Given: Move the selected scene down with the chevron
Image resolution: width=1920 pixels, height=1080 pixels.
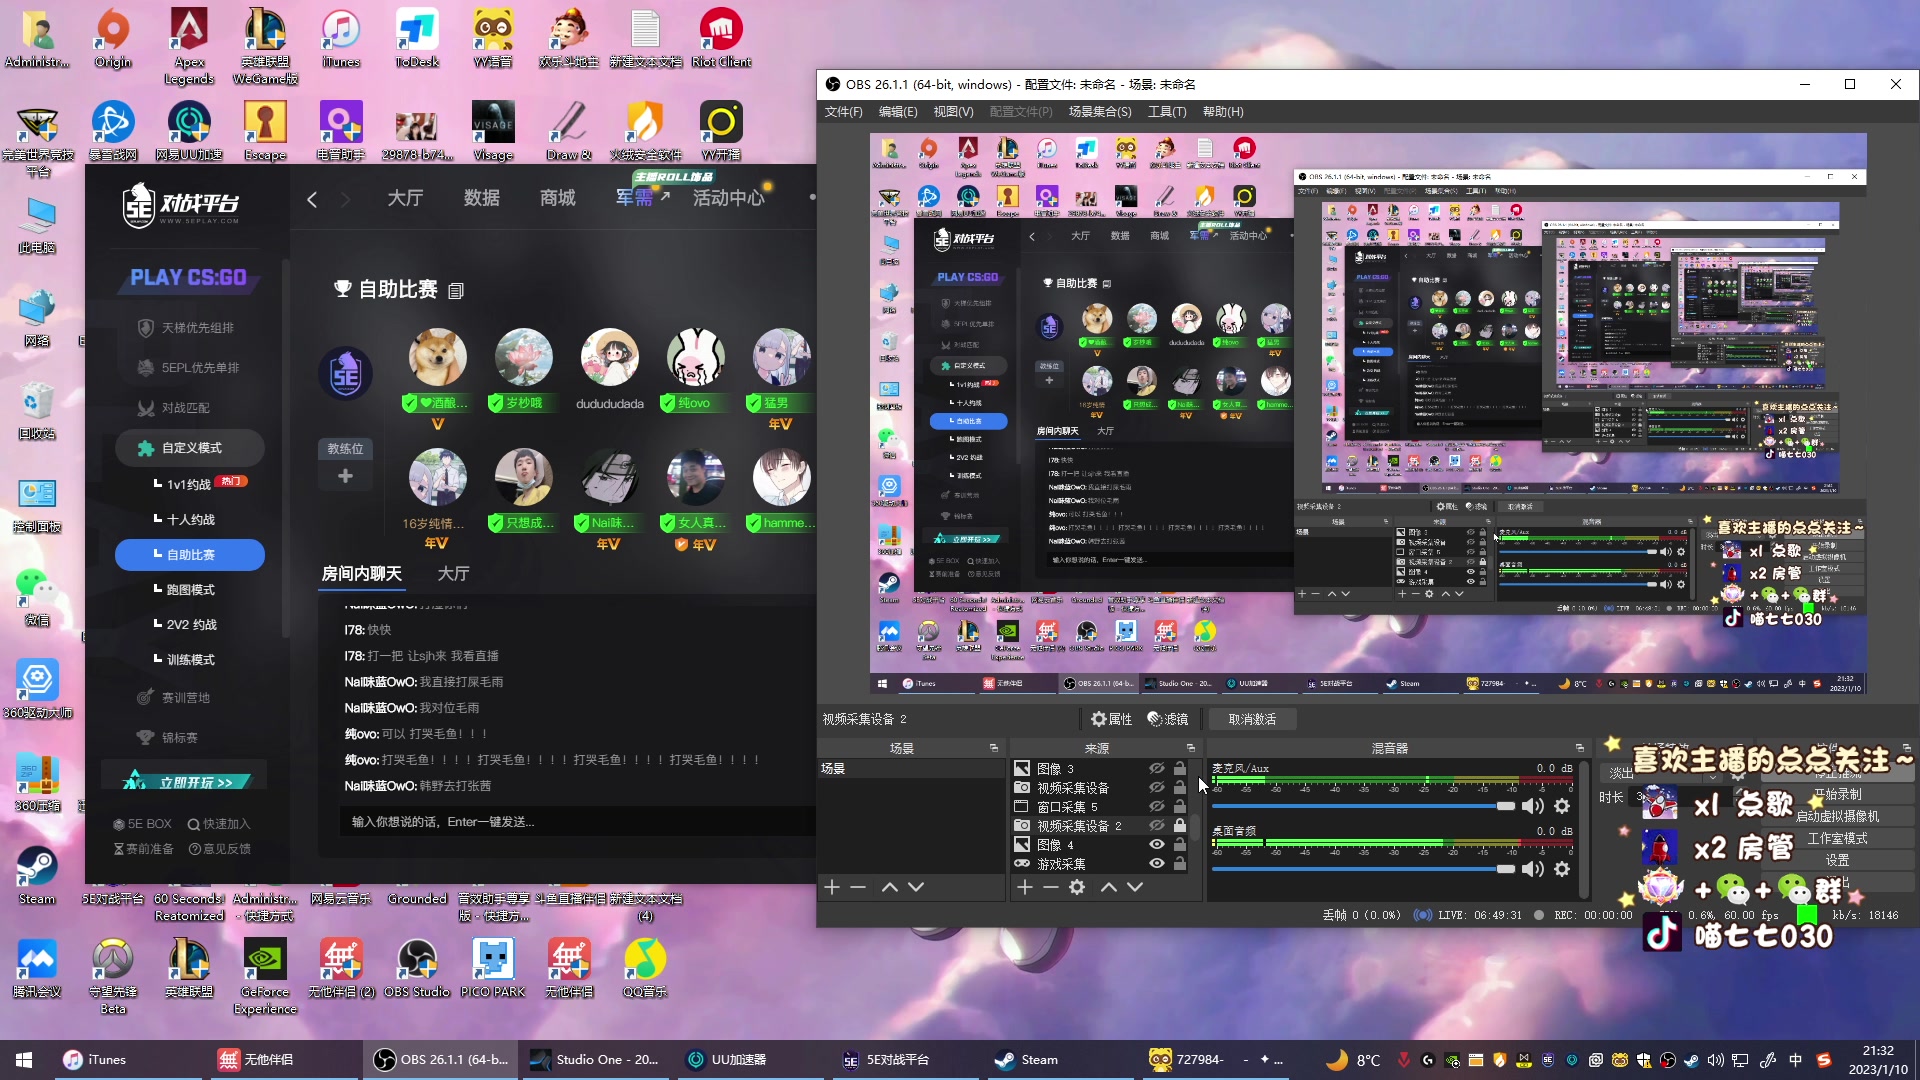Looking at the screenshot, I should (x=916, y=887).
